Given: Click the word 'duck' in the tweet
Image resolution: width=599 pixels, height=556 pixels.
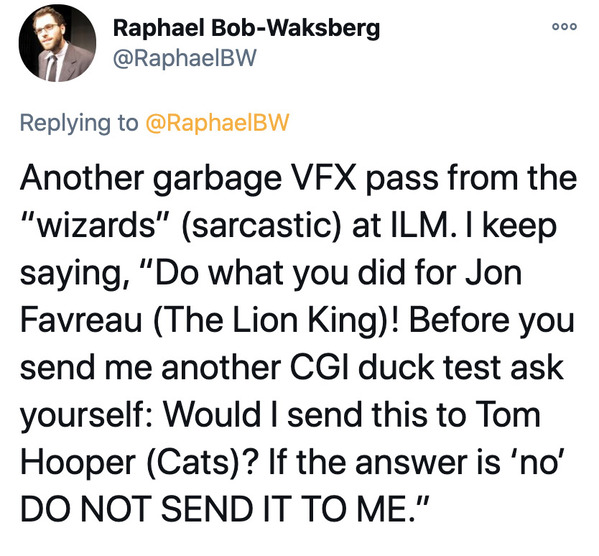Looking at the screenshot, I should point(398,368).
